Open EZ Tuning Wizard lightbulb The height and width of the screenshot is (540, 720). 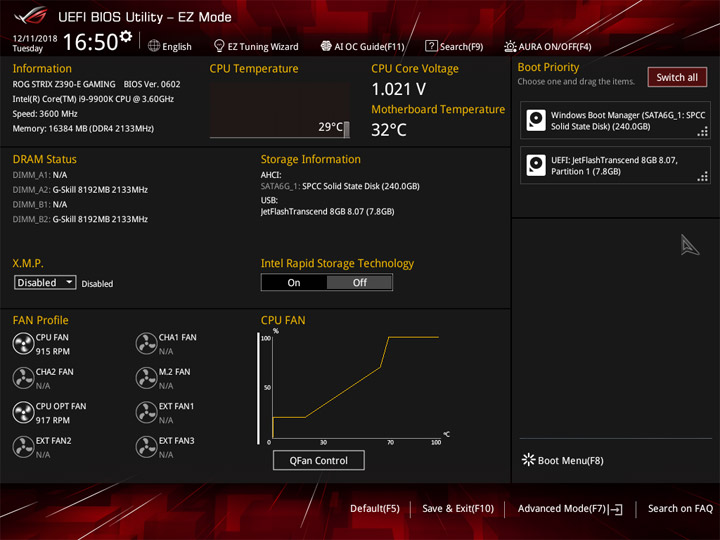pos(219,46)
